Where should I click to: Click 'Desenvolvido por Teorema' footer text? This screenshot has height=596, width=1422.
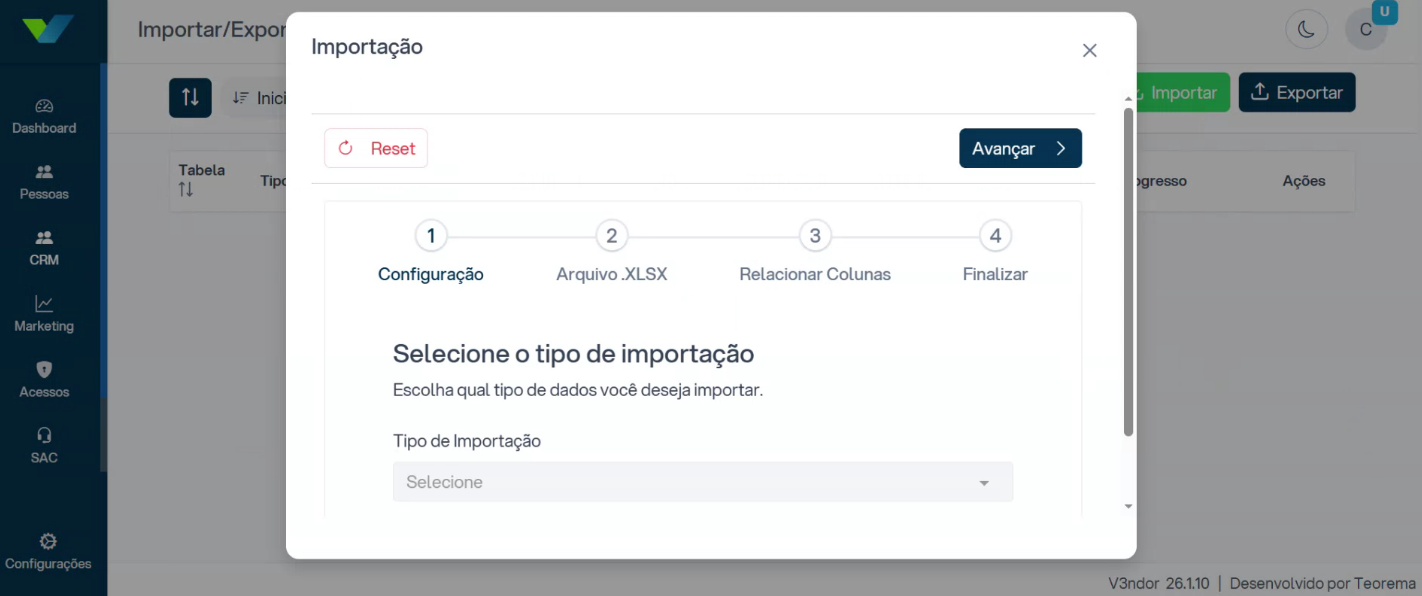click(x=1323, y=583)
